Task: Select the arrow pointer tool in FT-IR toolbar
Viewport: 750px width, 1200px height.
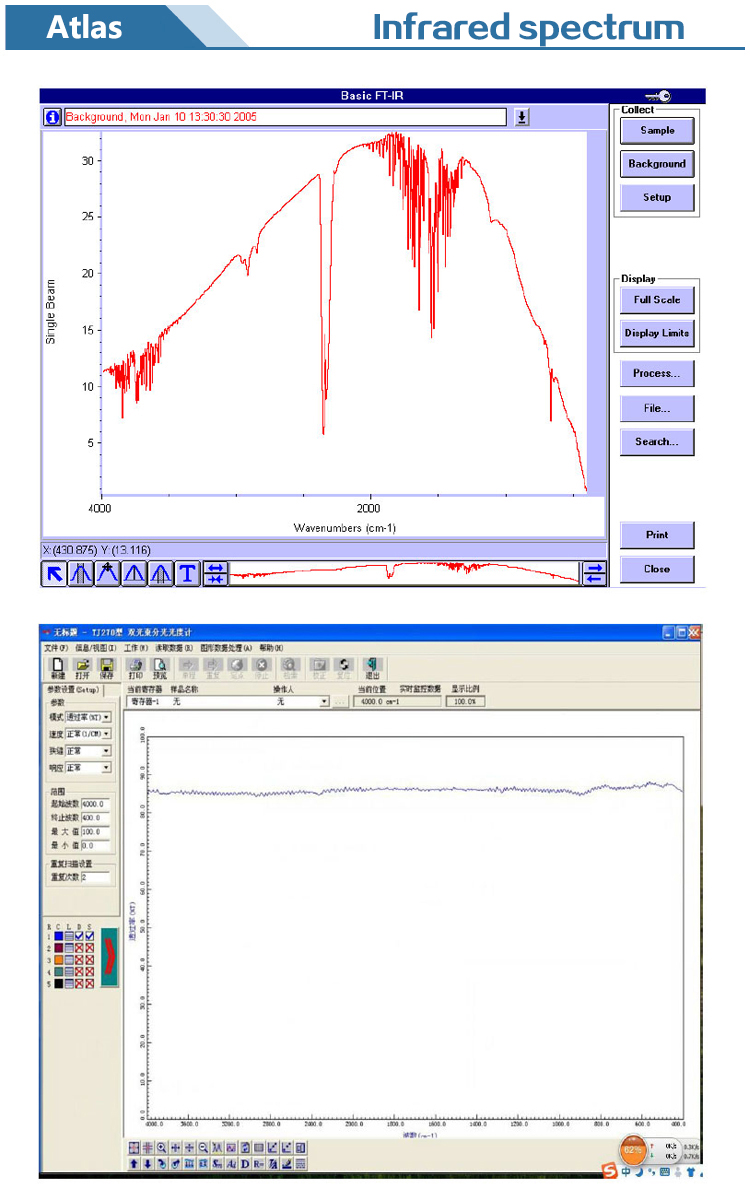Action: point(54,573)
